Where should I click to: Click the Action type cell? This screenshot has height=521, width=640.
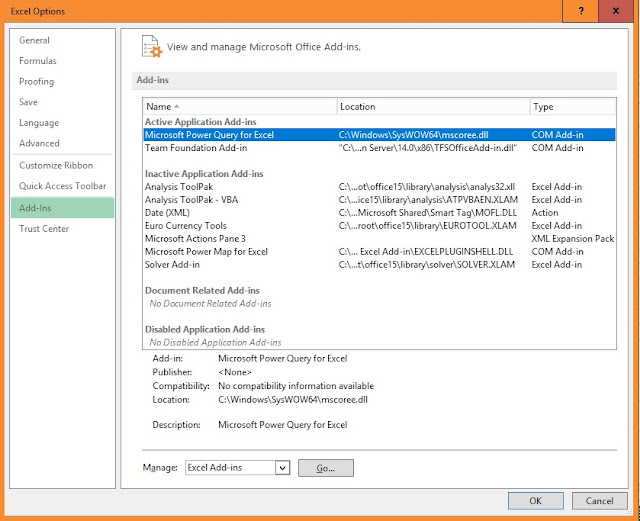click(545, 213)
